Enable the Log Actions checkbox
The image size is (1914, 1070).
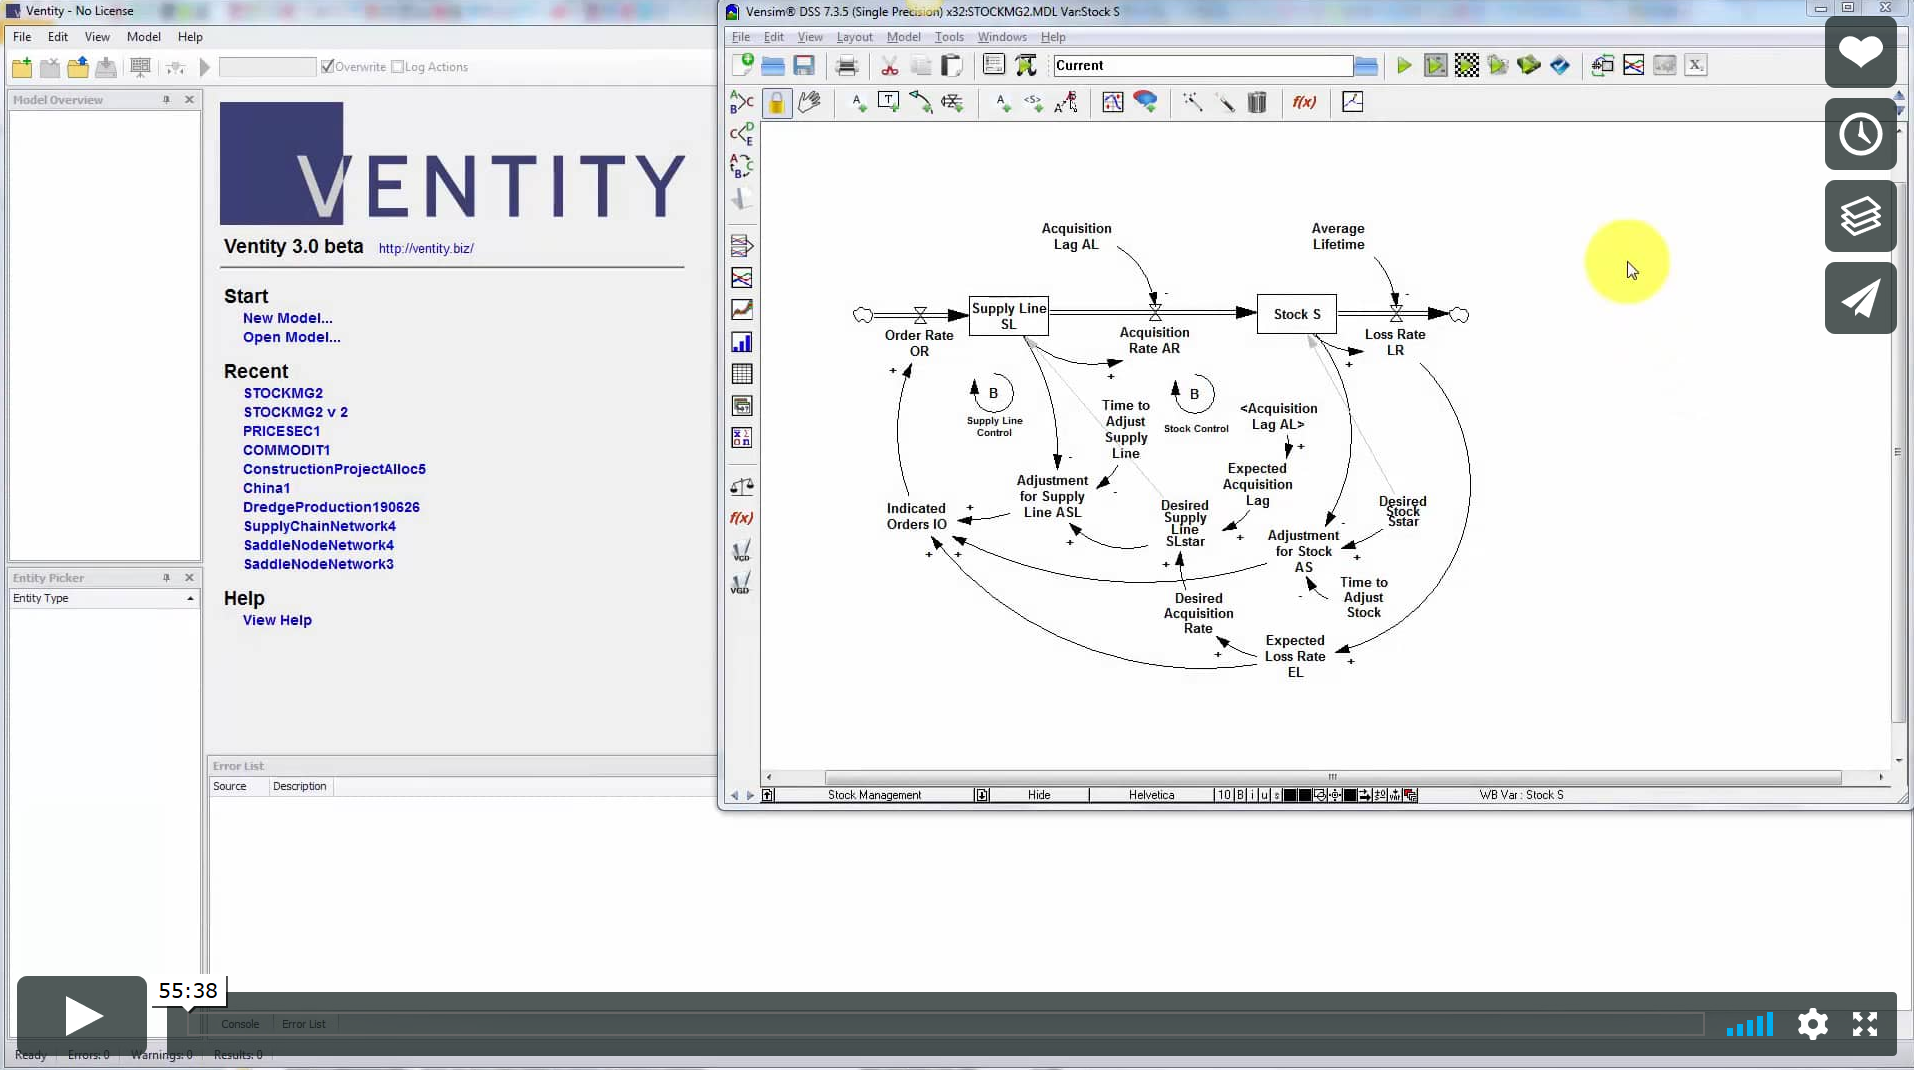pos(397,67)
